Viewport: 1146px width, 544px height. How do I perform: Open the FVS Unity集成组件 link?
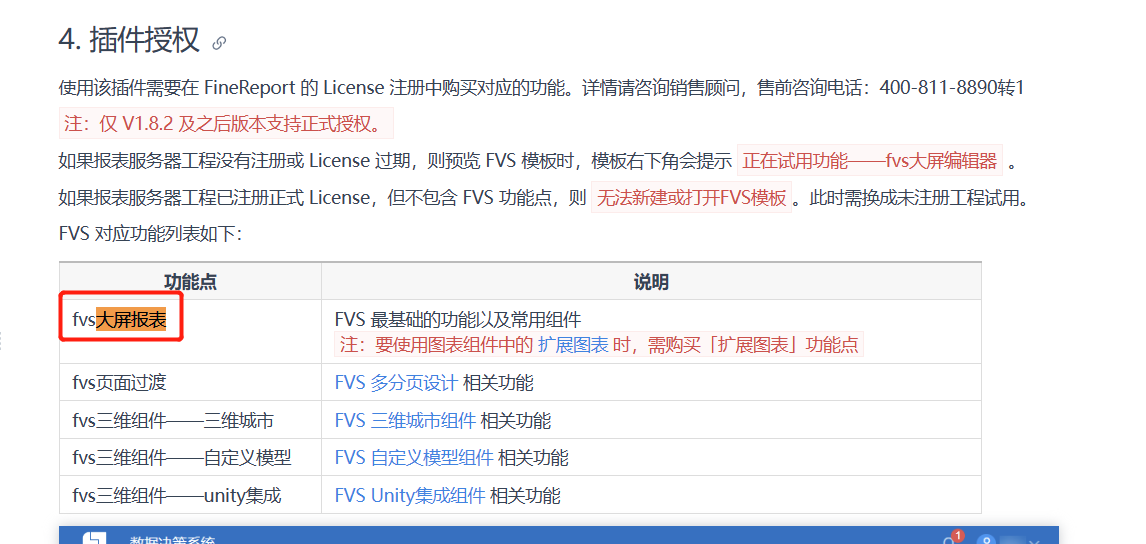[410, 496]
